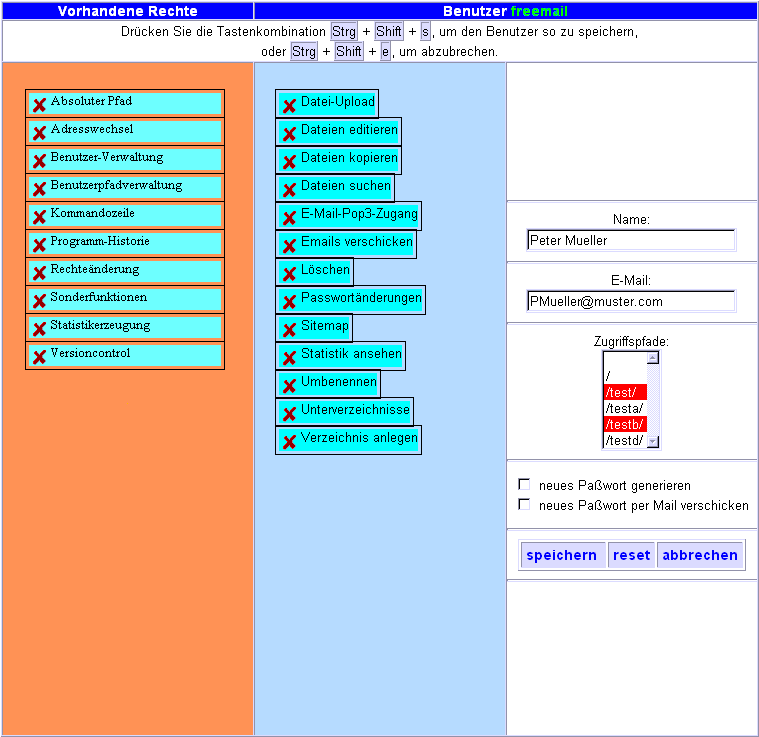This screenshot has height=737, width=759.
Task: Focus the E-Mail text field
Action: [631, 301]
